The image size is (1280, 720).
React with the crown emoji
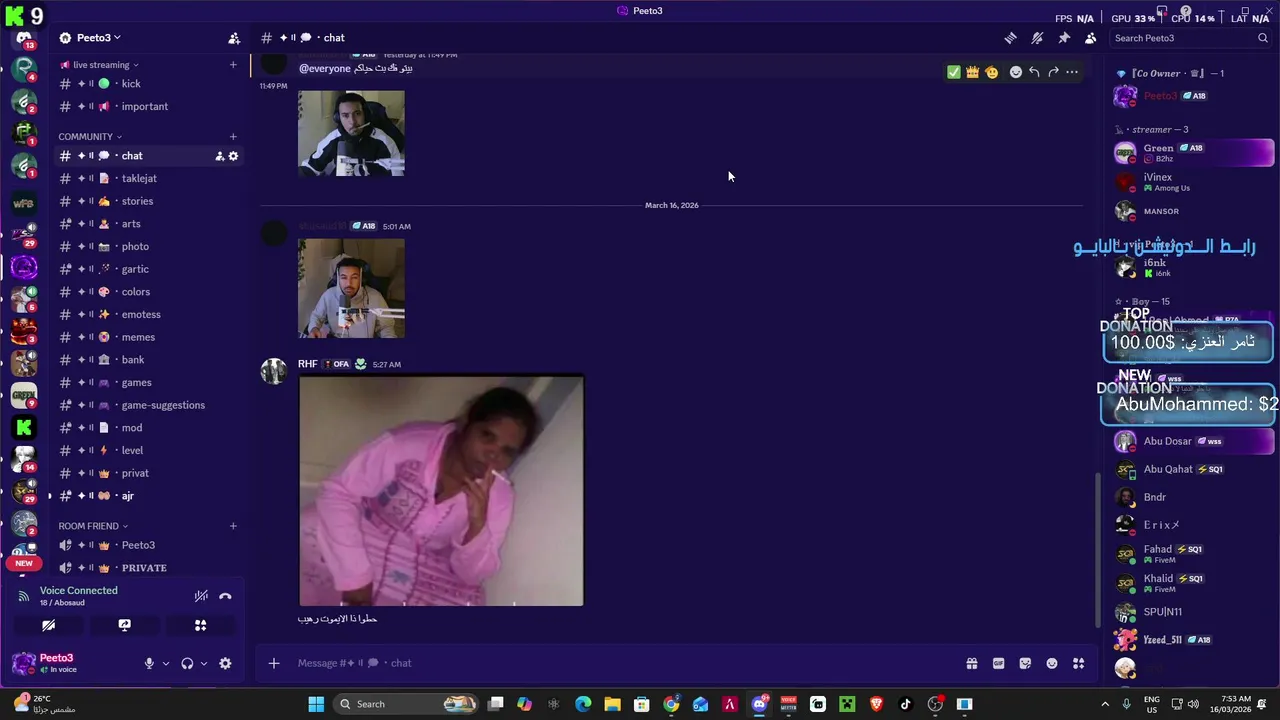tap(972, 72)
